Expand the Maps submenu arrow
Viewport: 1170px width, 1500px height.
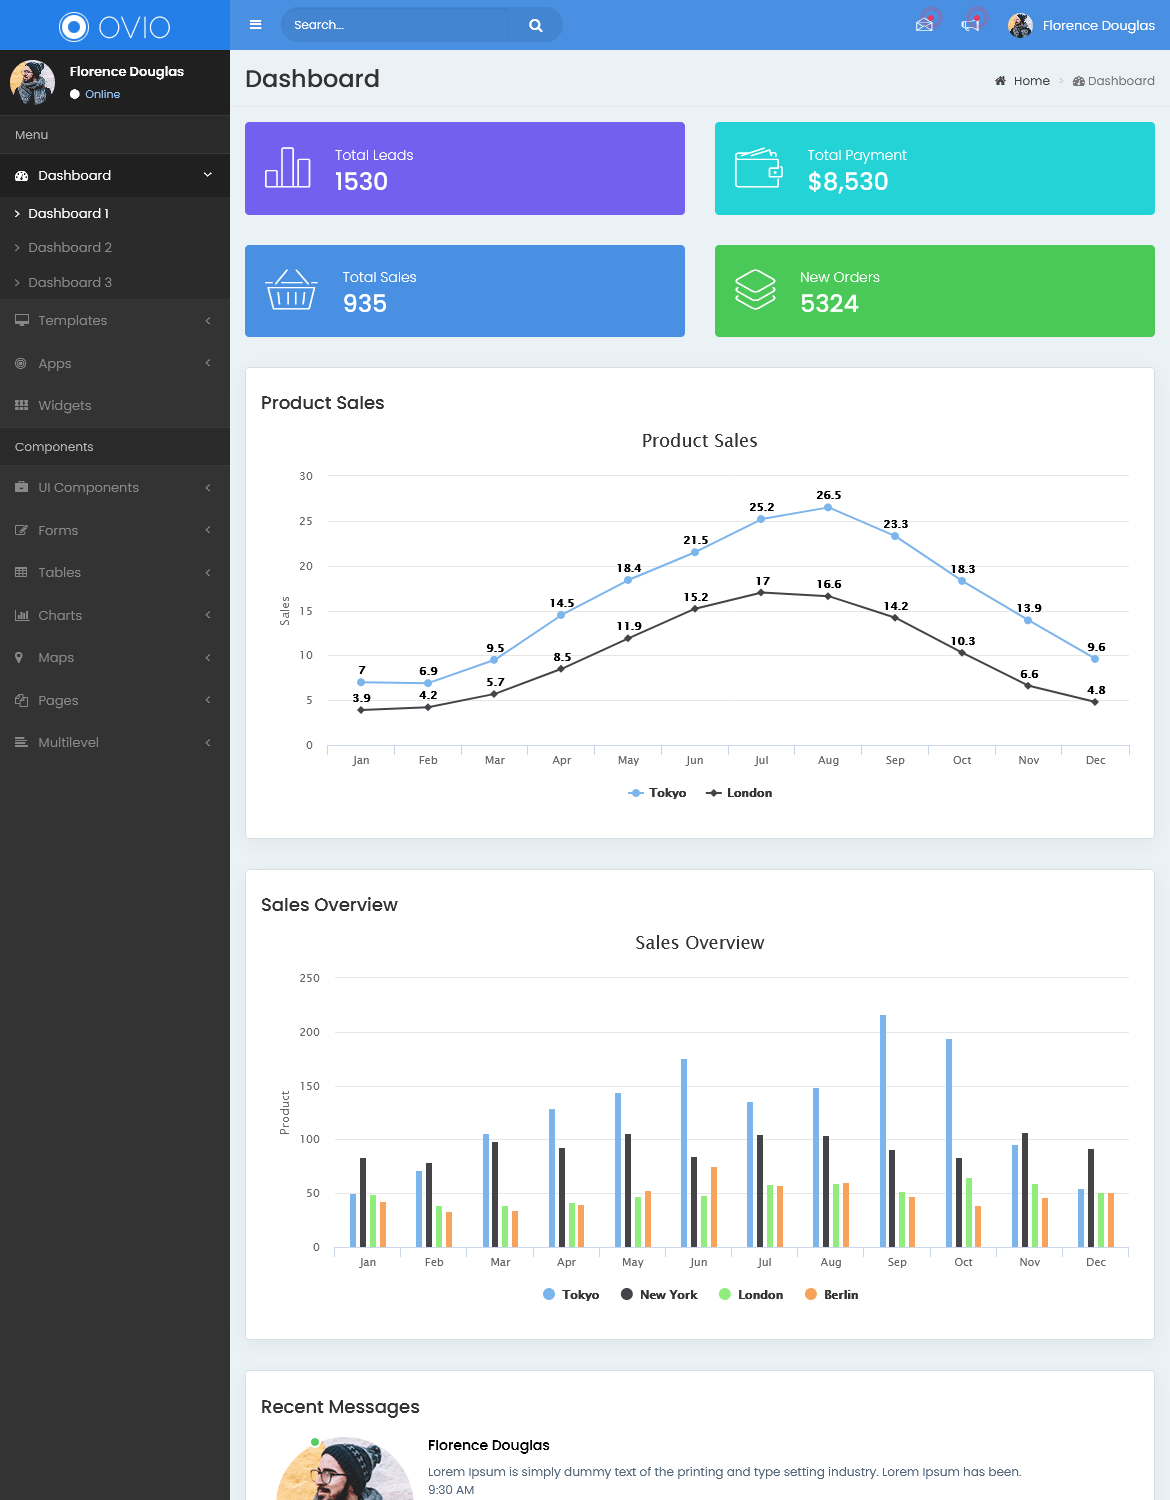coord(208,657)
